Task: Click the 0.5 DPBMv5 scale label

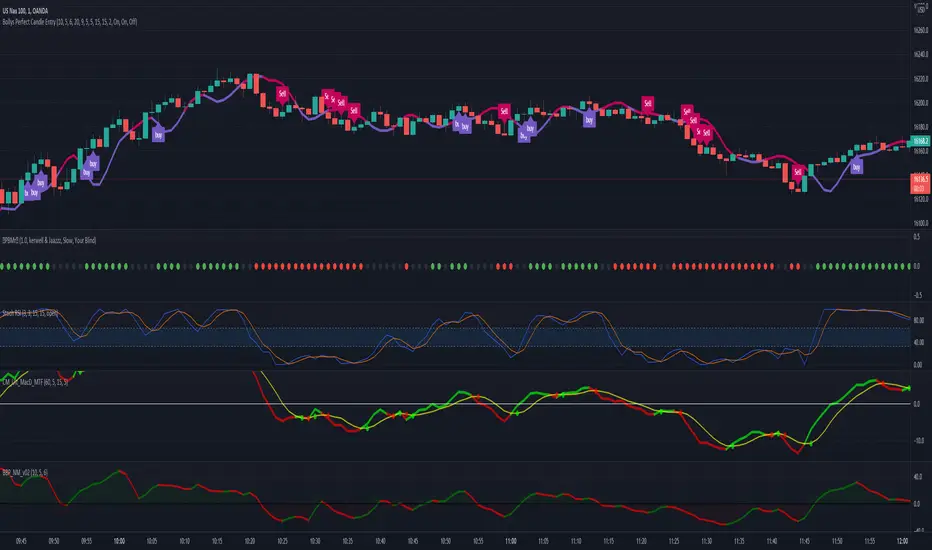Action: click(x=917, y=237)
